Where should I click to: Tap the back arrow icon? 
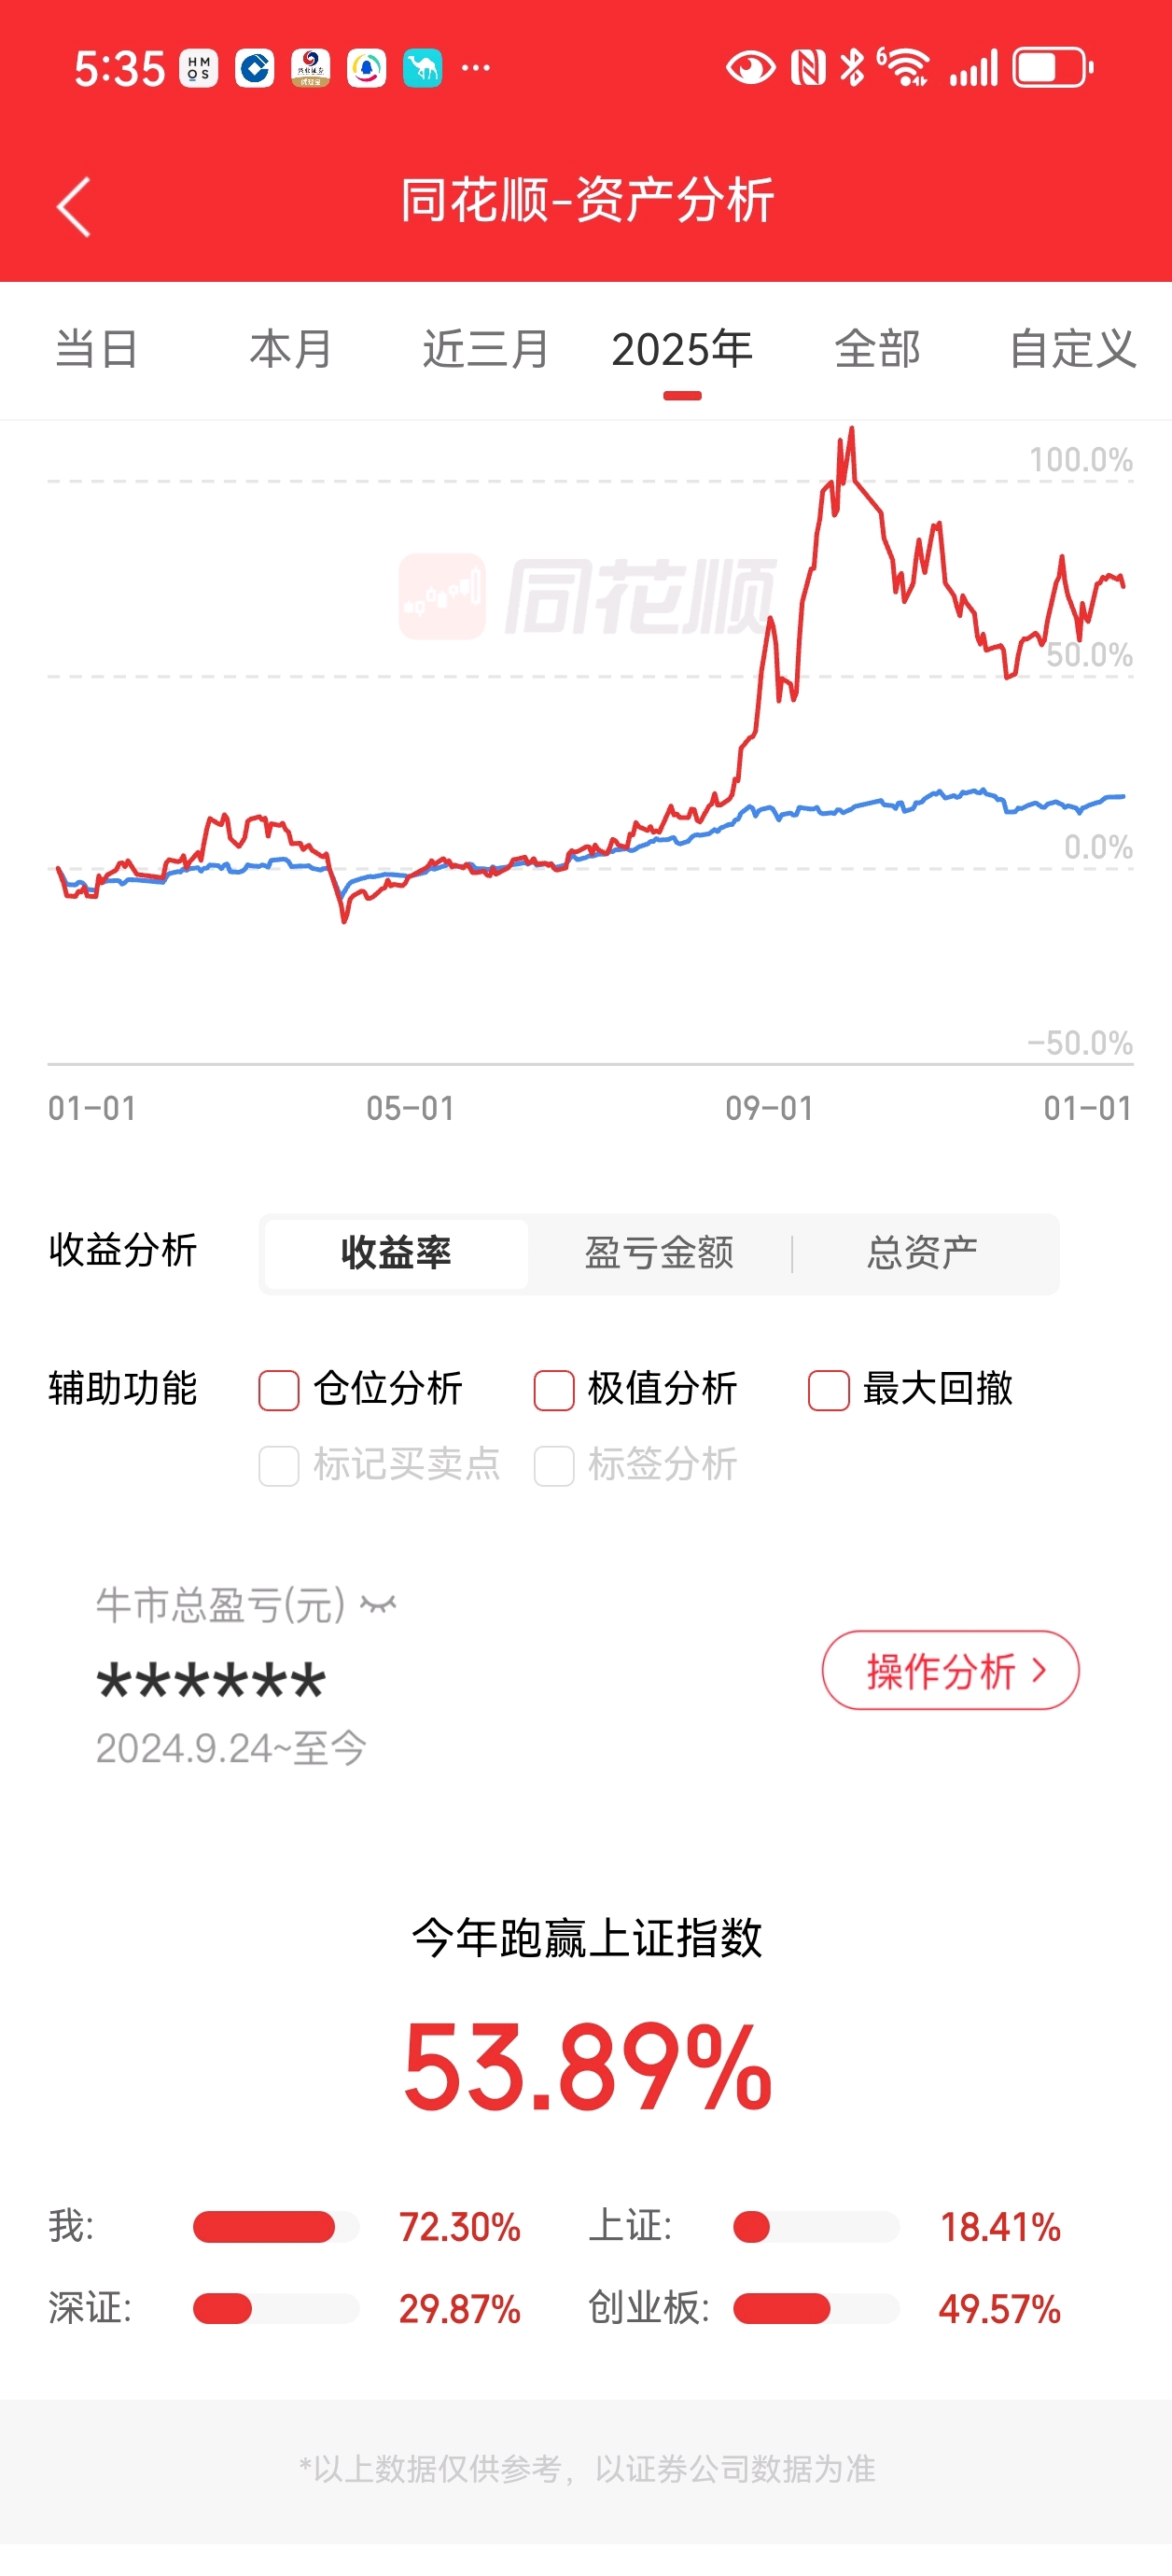pyautogui.click(x=74, y=206)
